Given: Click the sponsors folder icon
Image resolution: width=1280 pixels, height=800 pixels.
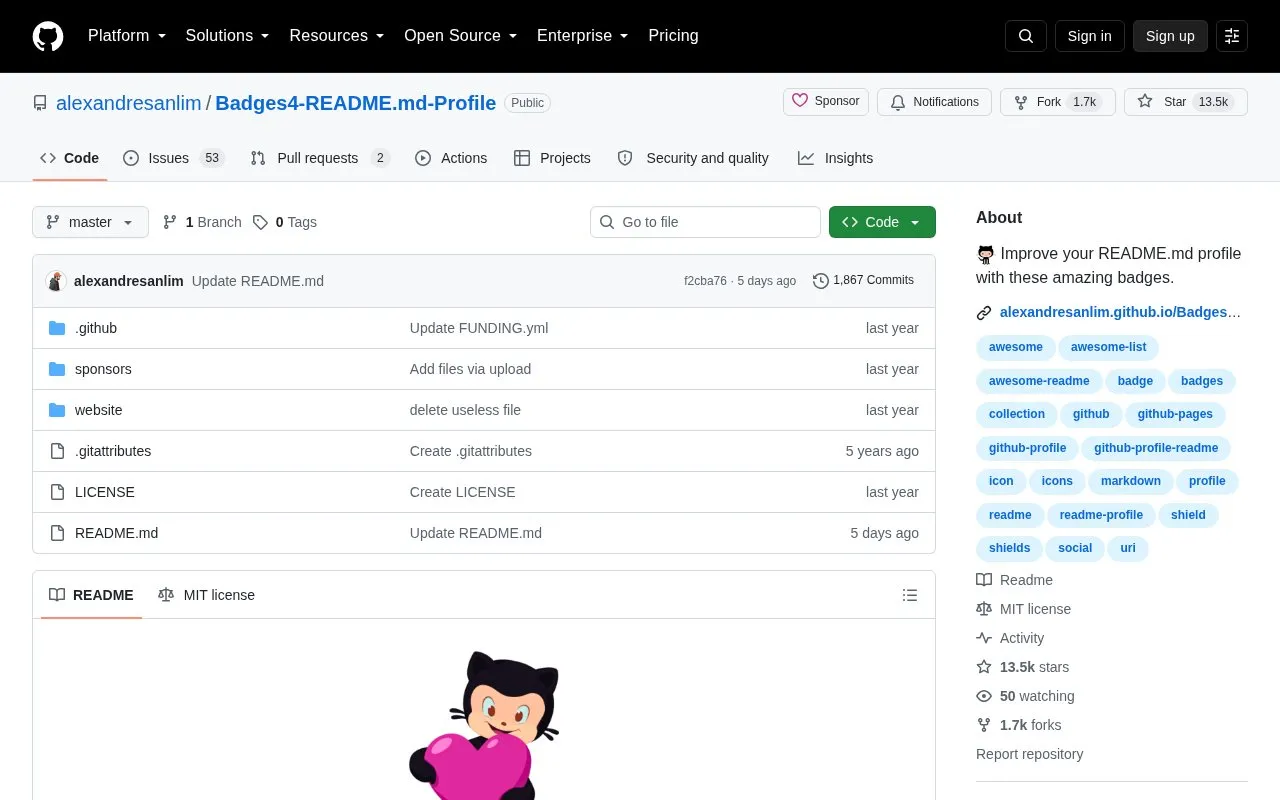Looking at the screenshot, I should [57, 369].
